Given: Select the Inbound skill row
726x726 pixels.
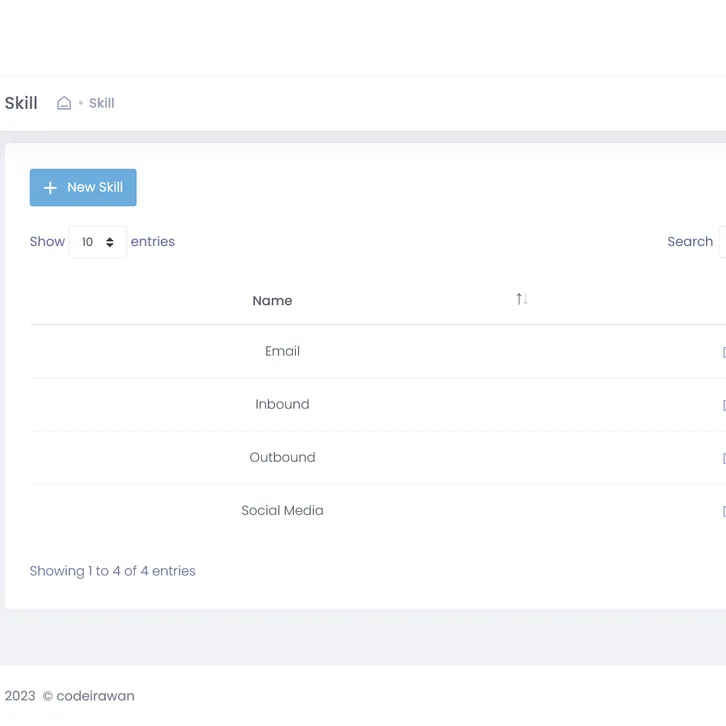Looking at the screenshot, I should 282,404.
